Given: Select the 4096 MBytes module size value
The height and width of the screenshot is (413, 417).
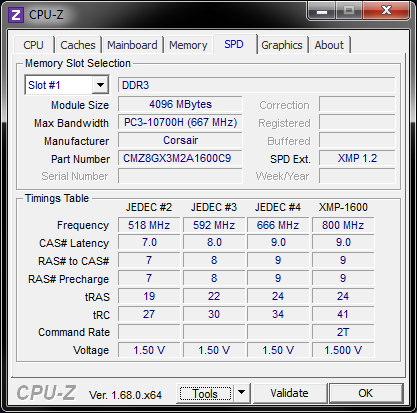Looking at the screenshot, I should pyautogui.click(x=180, y=104).
